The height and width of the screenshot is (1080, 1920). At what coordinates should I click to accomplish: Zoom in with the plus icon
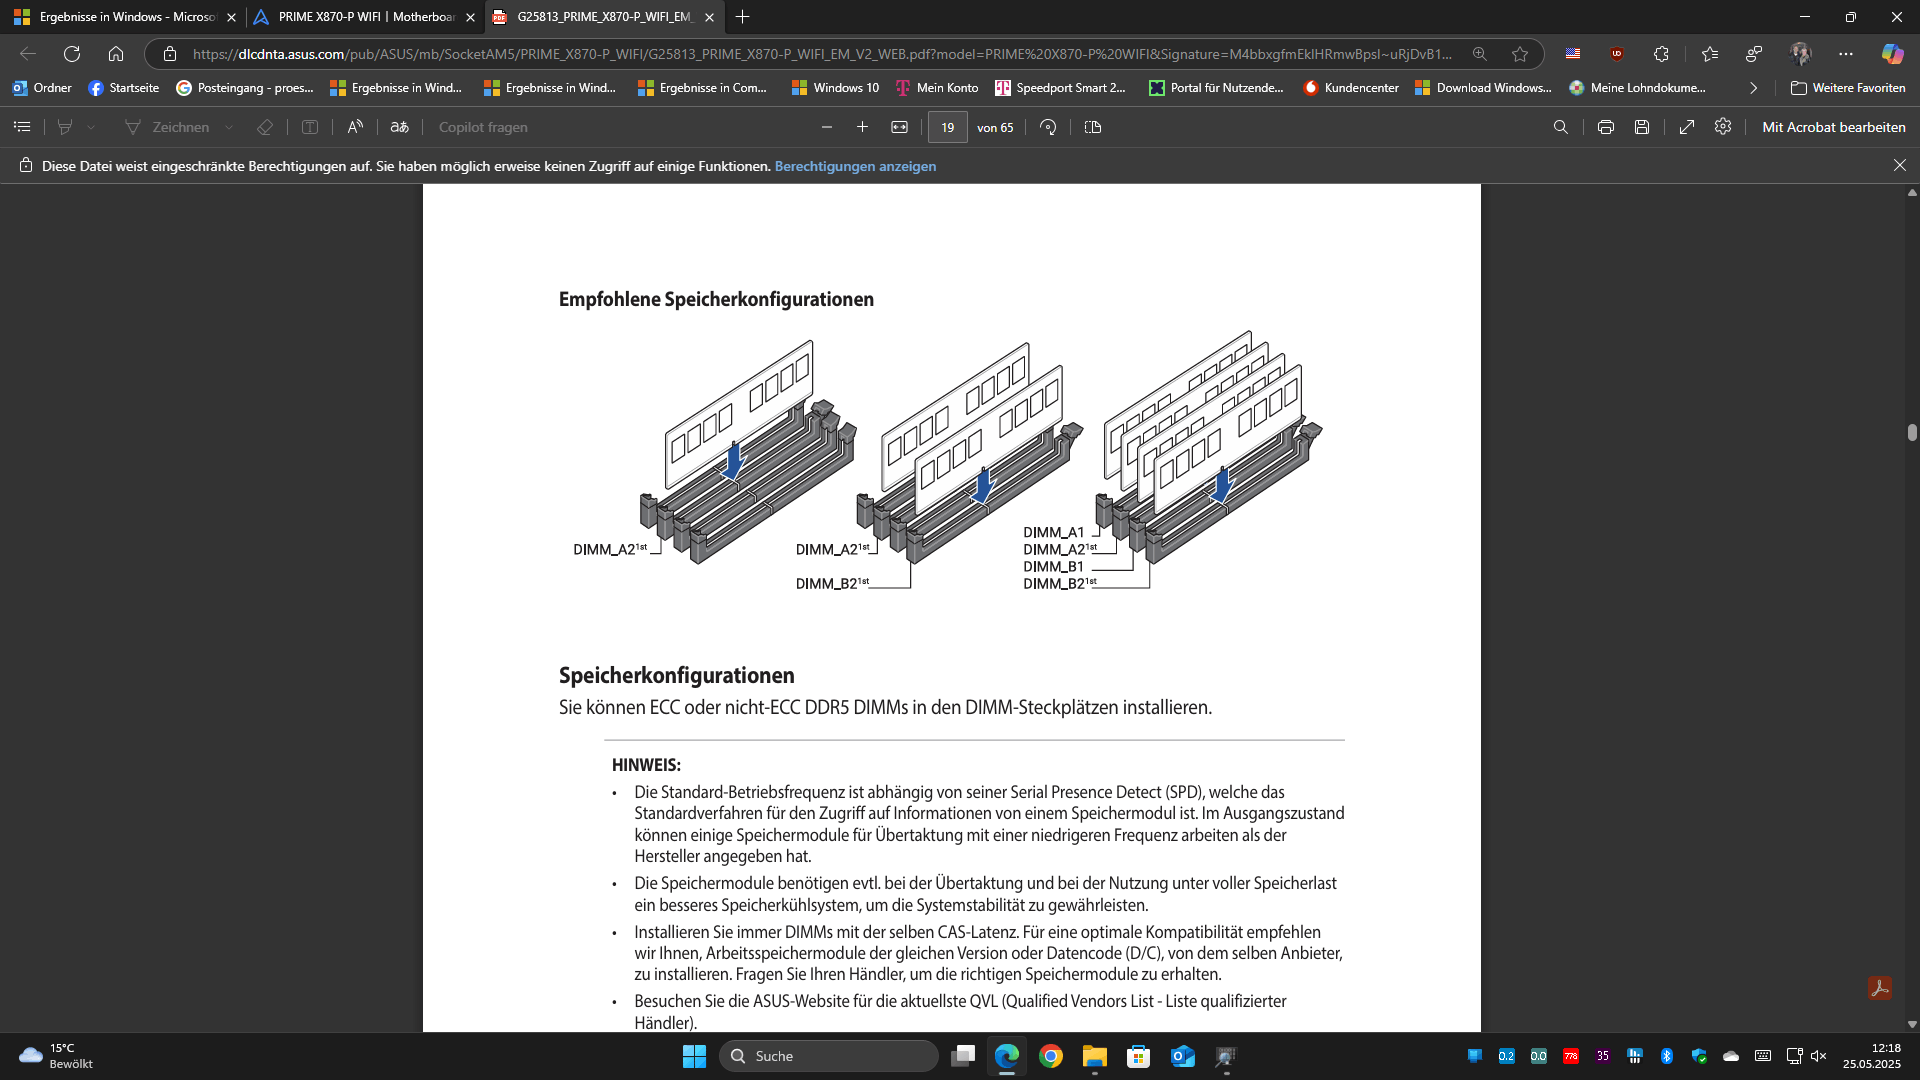[x=862, y=127]
